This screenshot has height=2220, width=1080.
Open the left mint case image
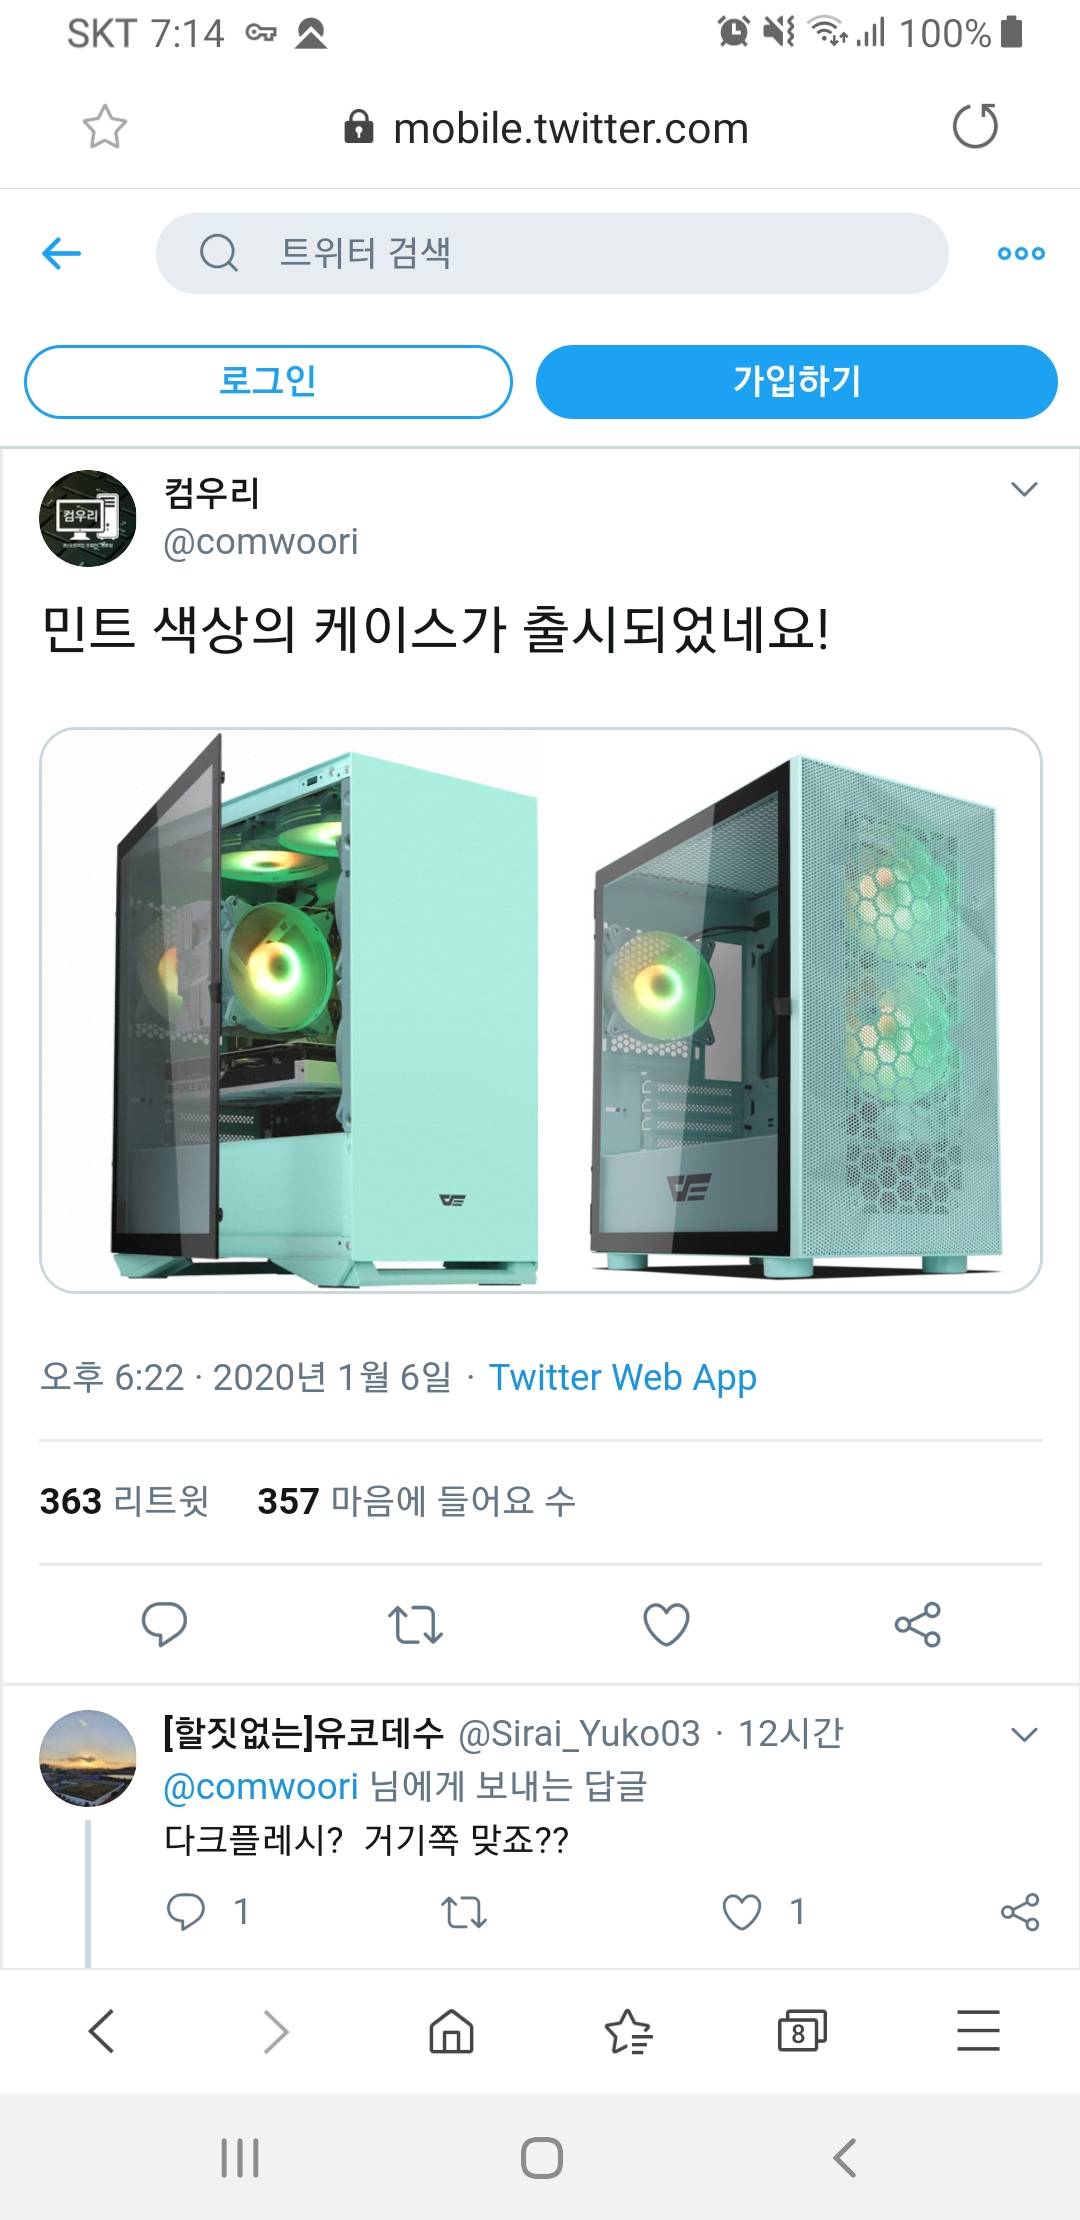(x=290, y=1010)
